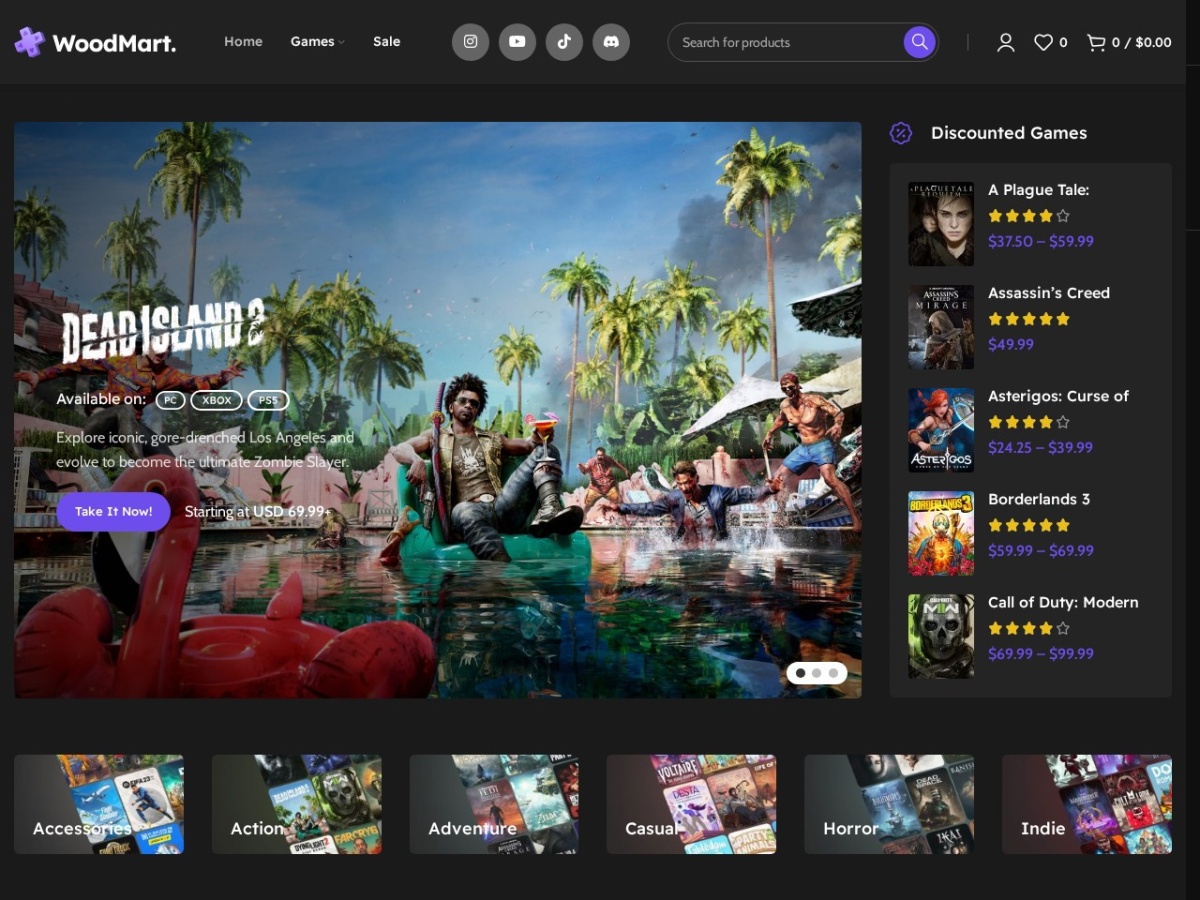Viewport: 1200px width, 900px height.
Task: Select the PC platform badge
Action: pos(171,400)
